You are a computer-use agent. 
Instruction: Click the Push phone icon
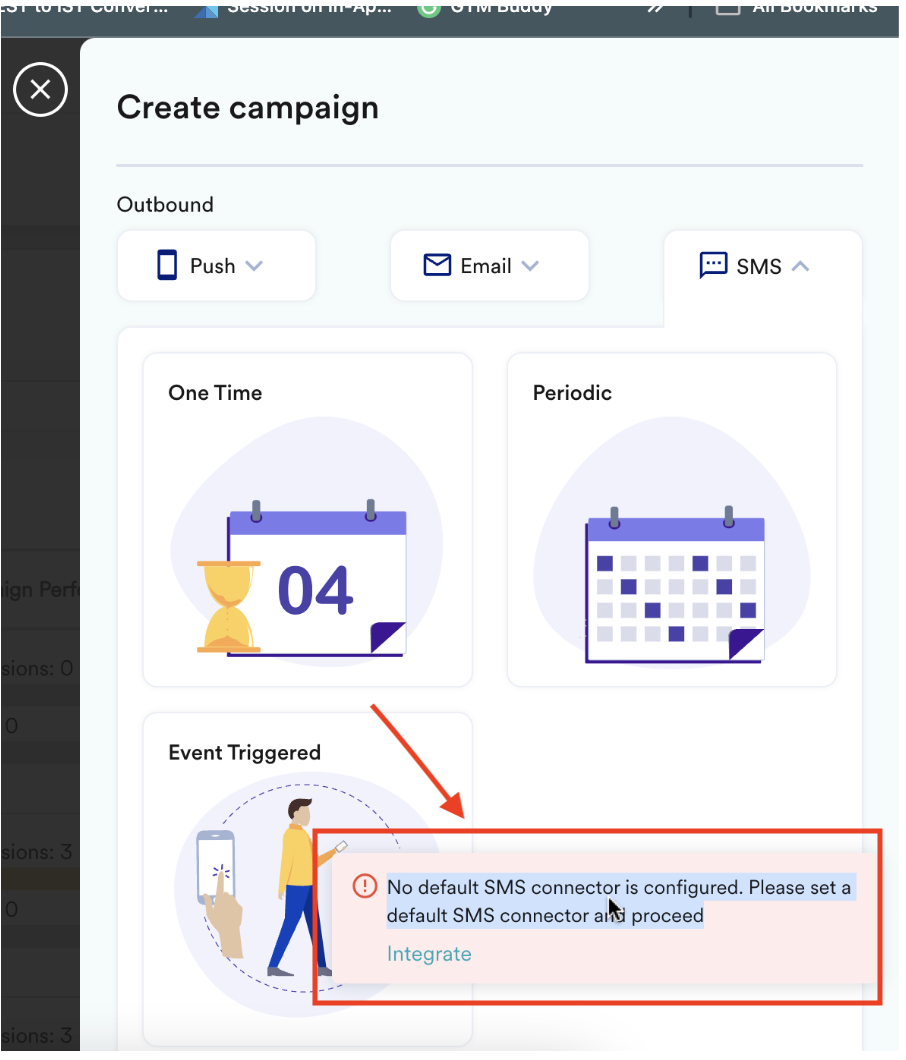pyautogui.click(x=167, y=266)
